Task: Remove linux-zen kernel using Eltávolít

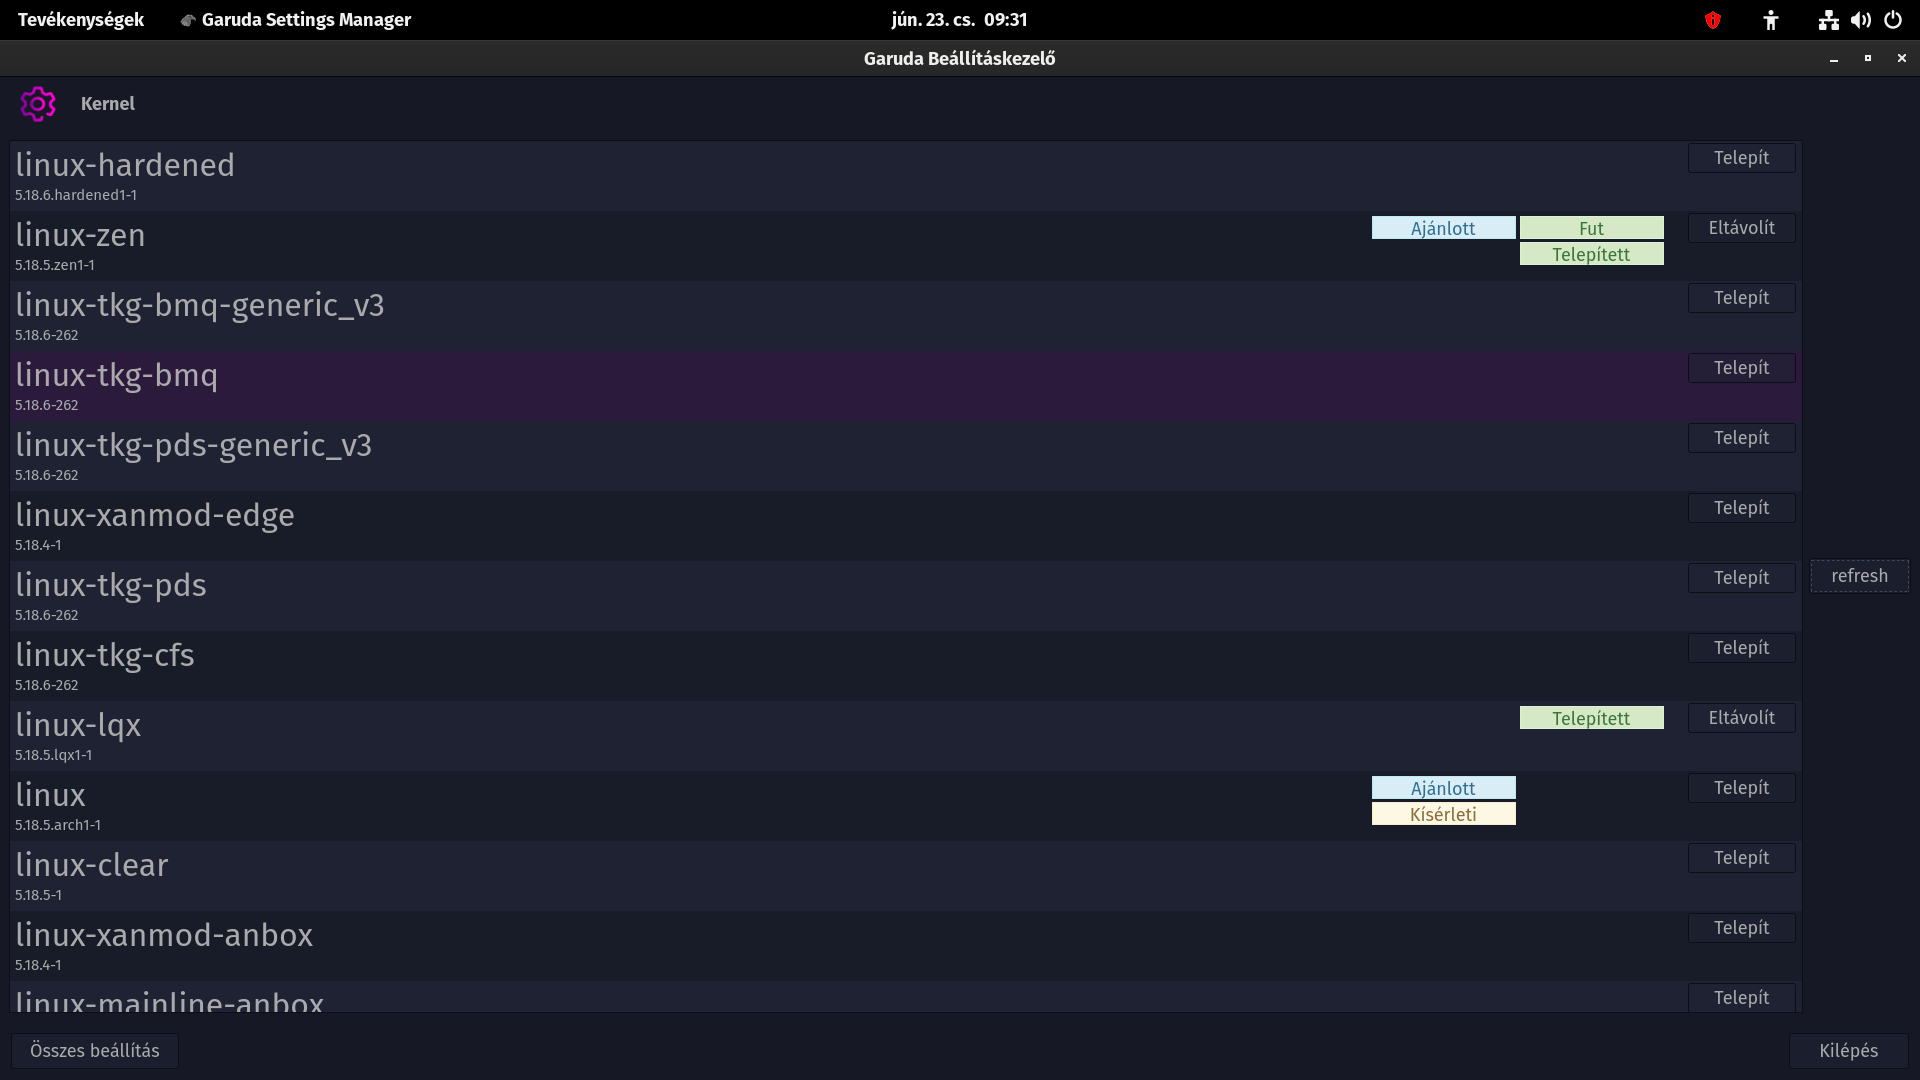Action: coord(1741,228)
